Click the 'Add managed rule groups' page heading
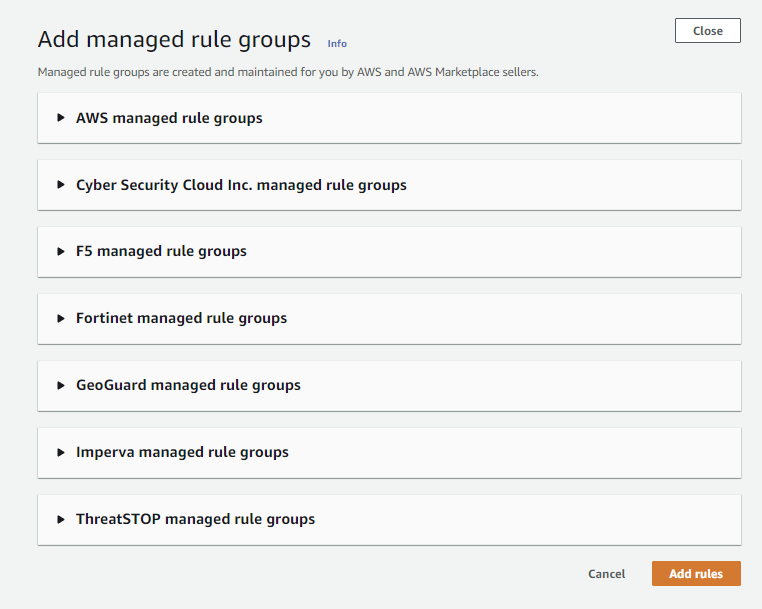 (x=174, y=40)
